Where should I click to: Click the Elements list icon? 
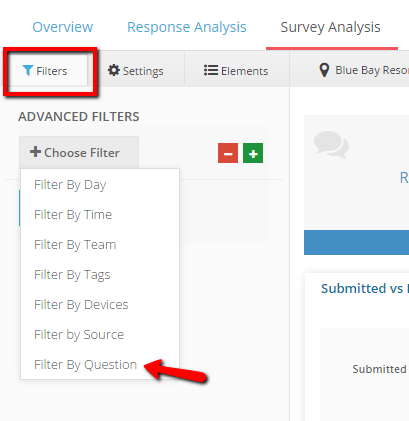coord(211,70)
